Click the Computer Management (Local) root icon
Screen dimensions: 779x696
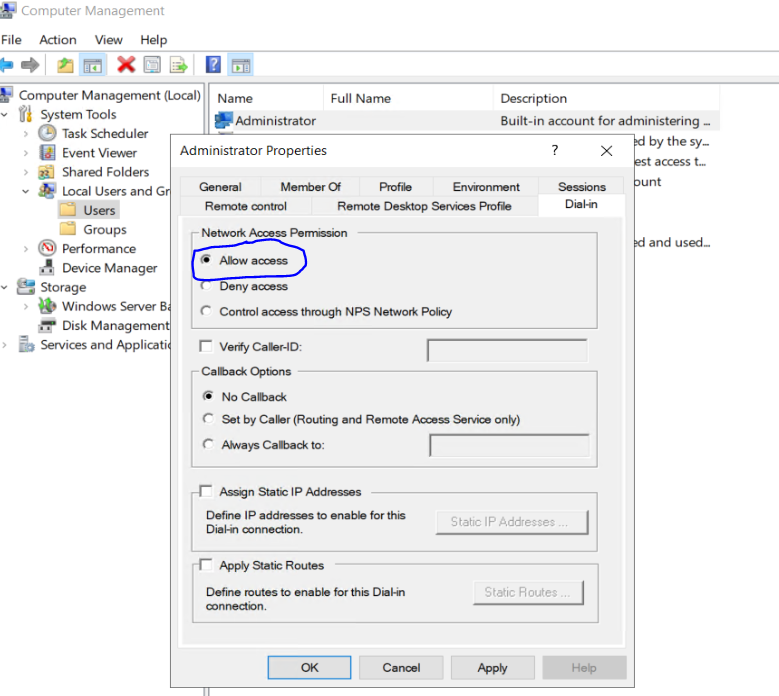(x=6, y=94)
